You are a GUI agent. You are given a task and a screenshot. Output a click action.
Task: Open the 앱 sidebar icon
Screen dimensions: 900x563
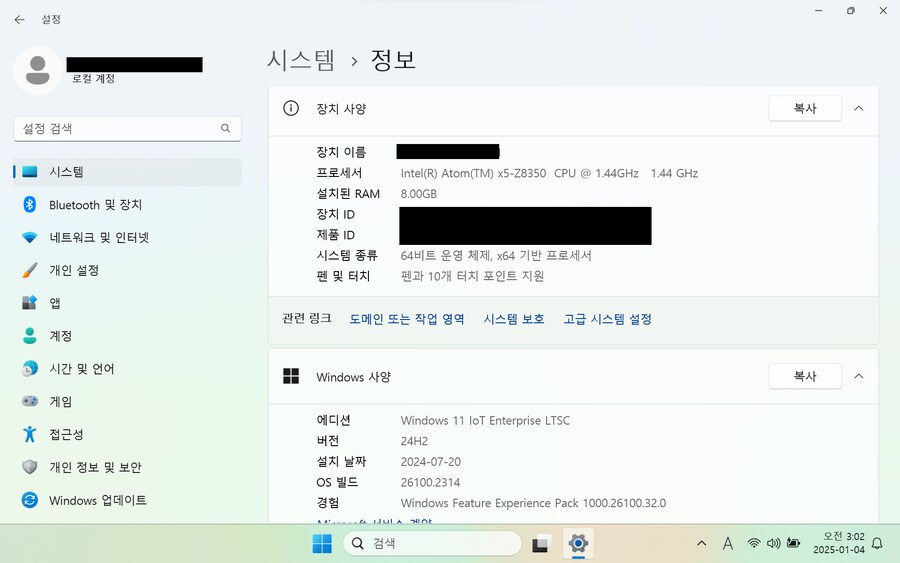pos(30,303)
